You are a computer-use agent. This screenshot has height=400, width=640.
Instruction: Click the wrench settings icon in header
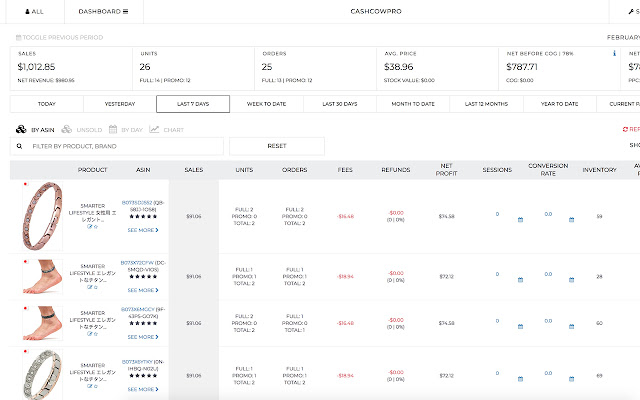tap(631, 11)
